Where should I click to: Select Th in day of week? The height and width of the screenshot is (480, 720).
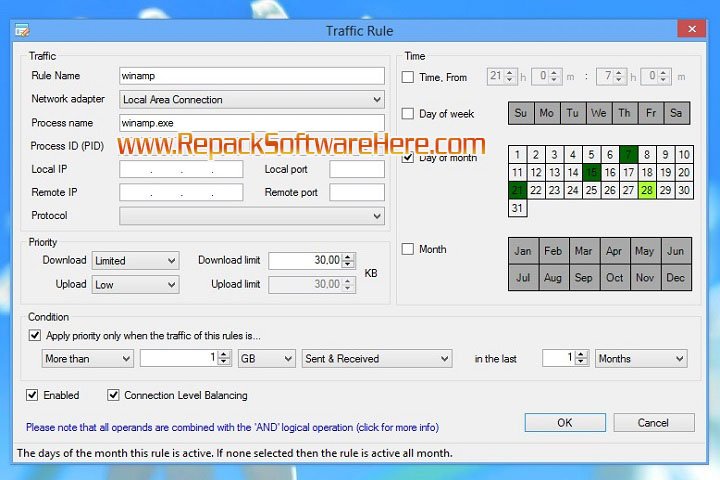(x=624, y=113)
